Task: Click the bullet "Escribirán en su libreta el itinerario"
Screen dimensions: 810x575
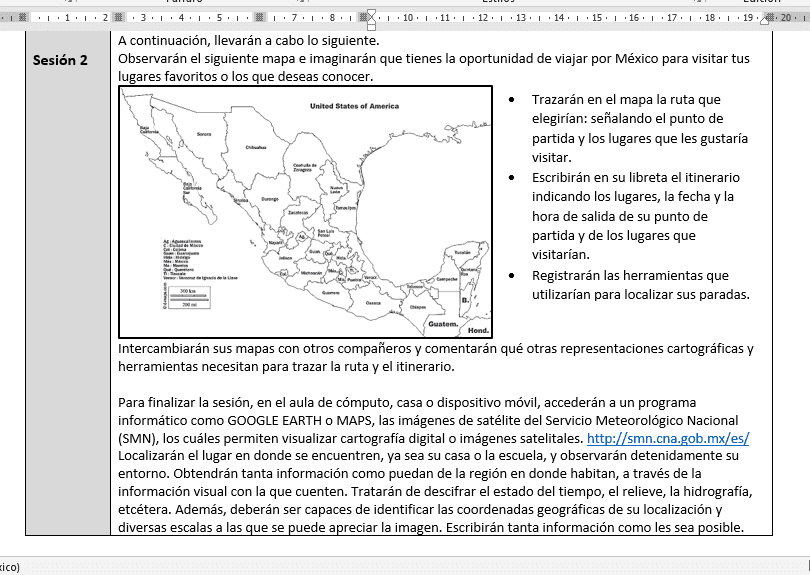Action: coord(636,177)
